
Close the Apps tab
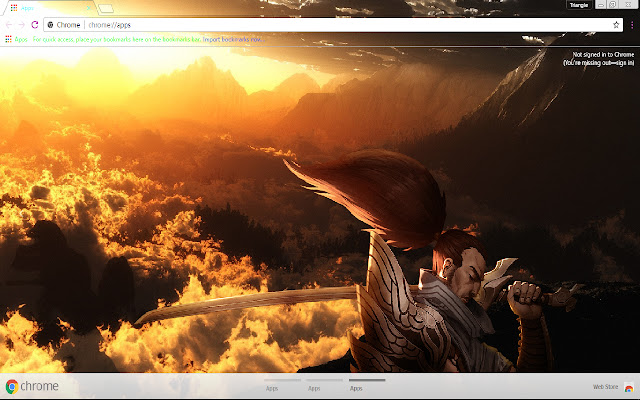[89, 8]
